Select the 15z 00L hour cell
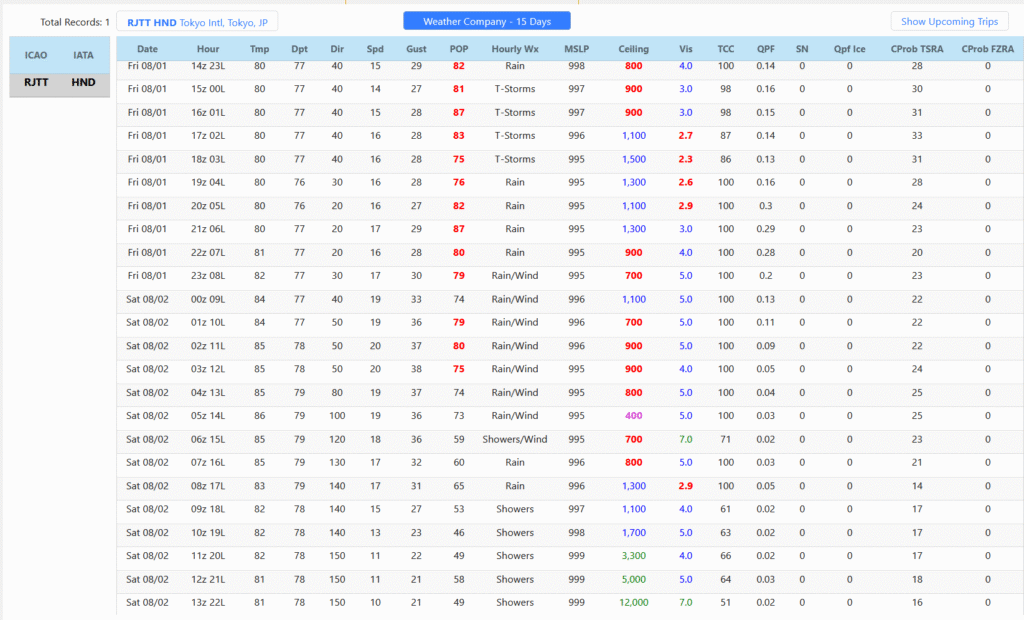This screenshot has width=1024, height=620. pyautogui.click(x=208, y=89)
